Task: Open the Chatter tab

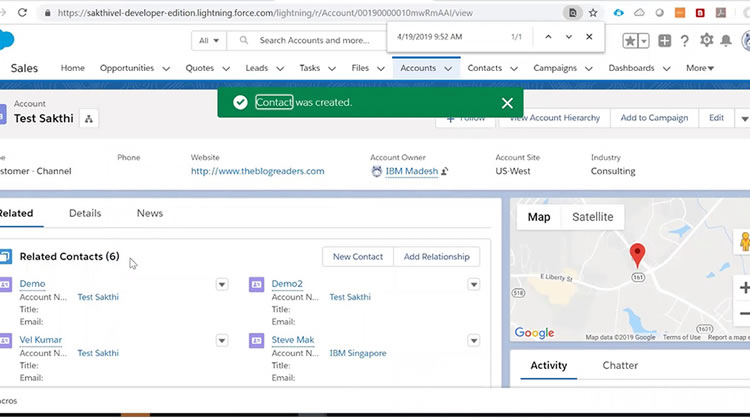Action: (620, 365)
